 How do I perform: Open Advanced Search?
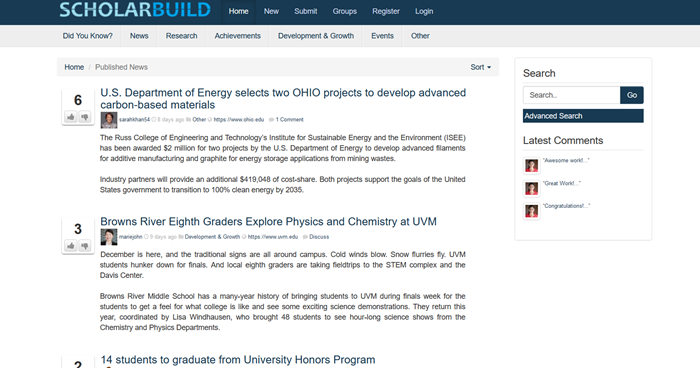click(583, 116)
